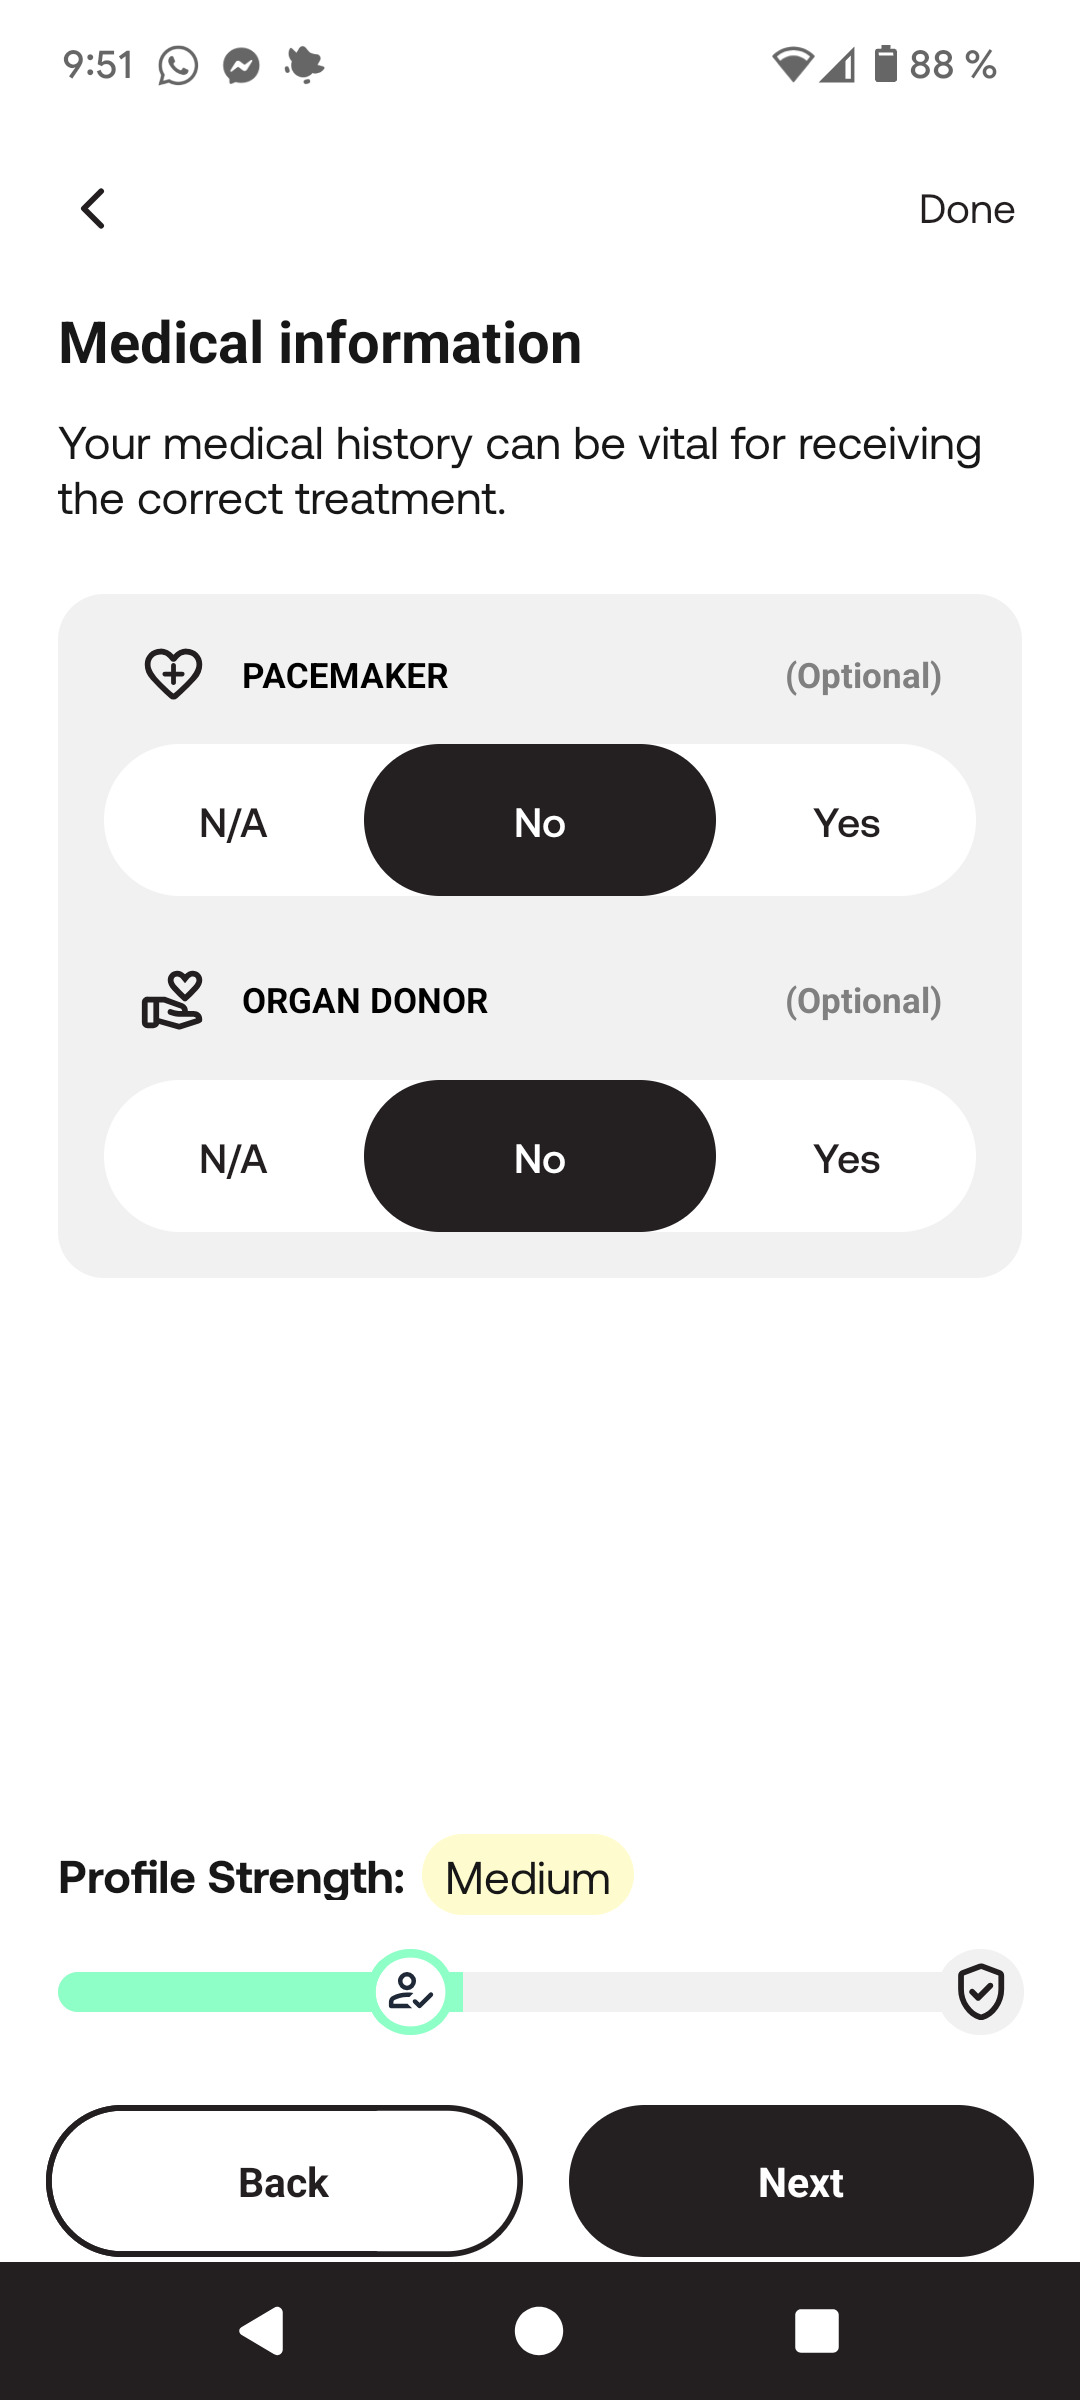Tap the battery icon in status bar
Screen dimensions: 1080x2400
(885, 64)
